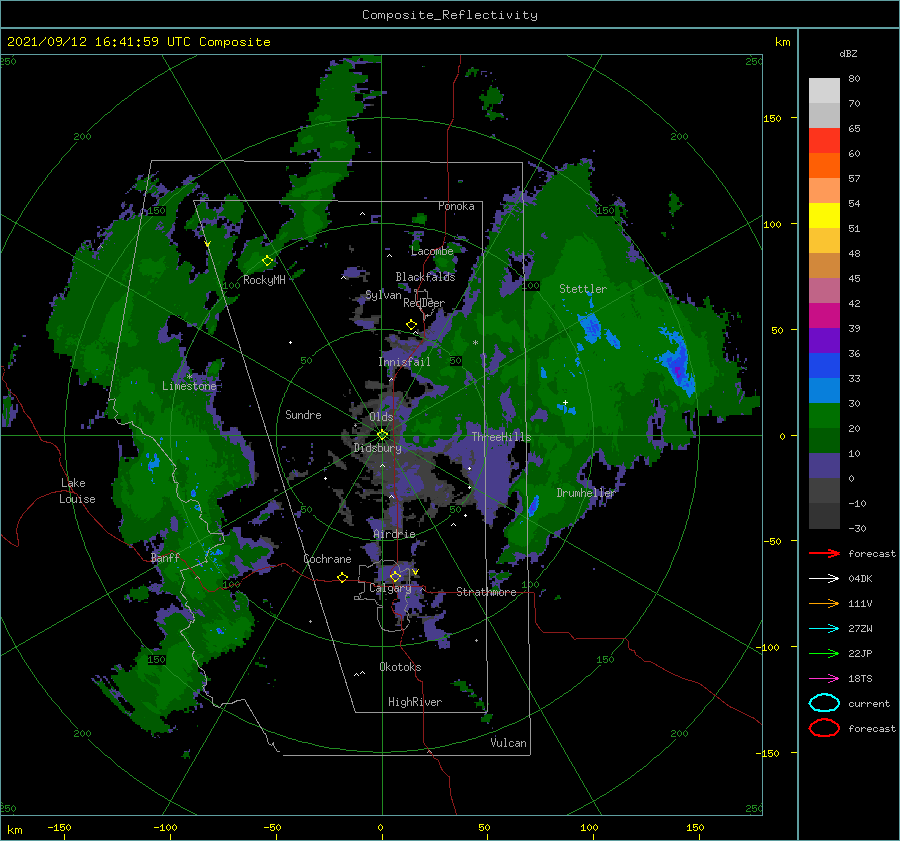Click the yellow diamond marker below RedDeer

click(411, 325)
